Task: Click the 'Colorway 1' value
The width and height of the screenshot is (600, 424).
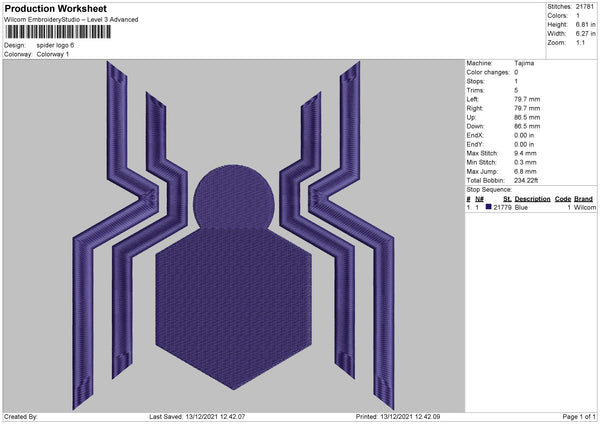Action: pos(53,54)
